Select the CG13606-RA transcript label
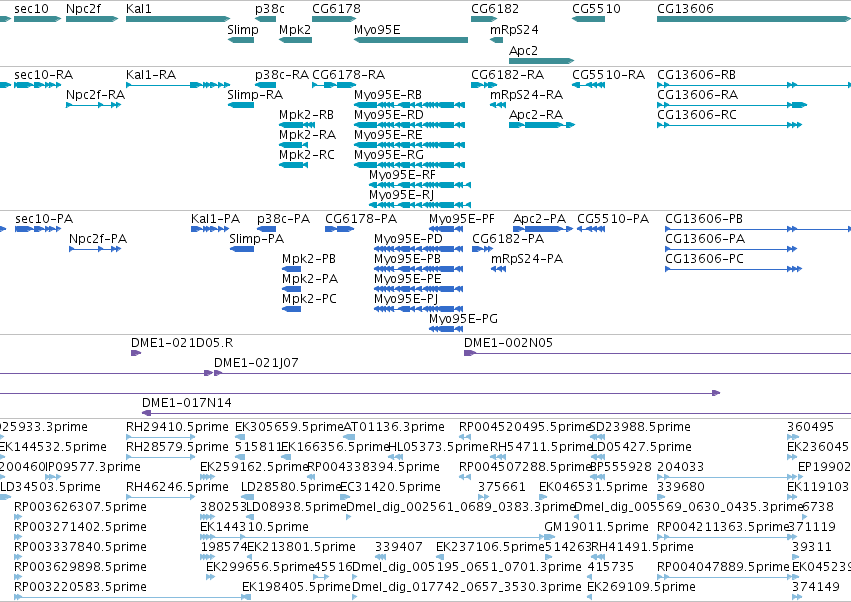This screenshot has height=602, width=851. click(x=697, y=95)
